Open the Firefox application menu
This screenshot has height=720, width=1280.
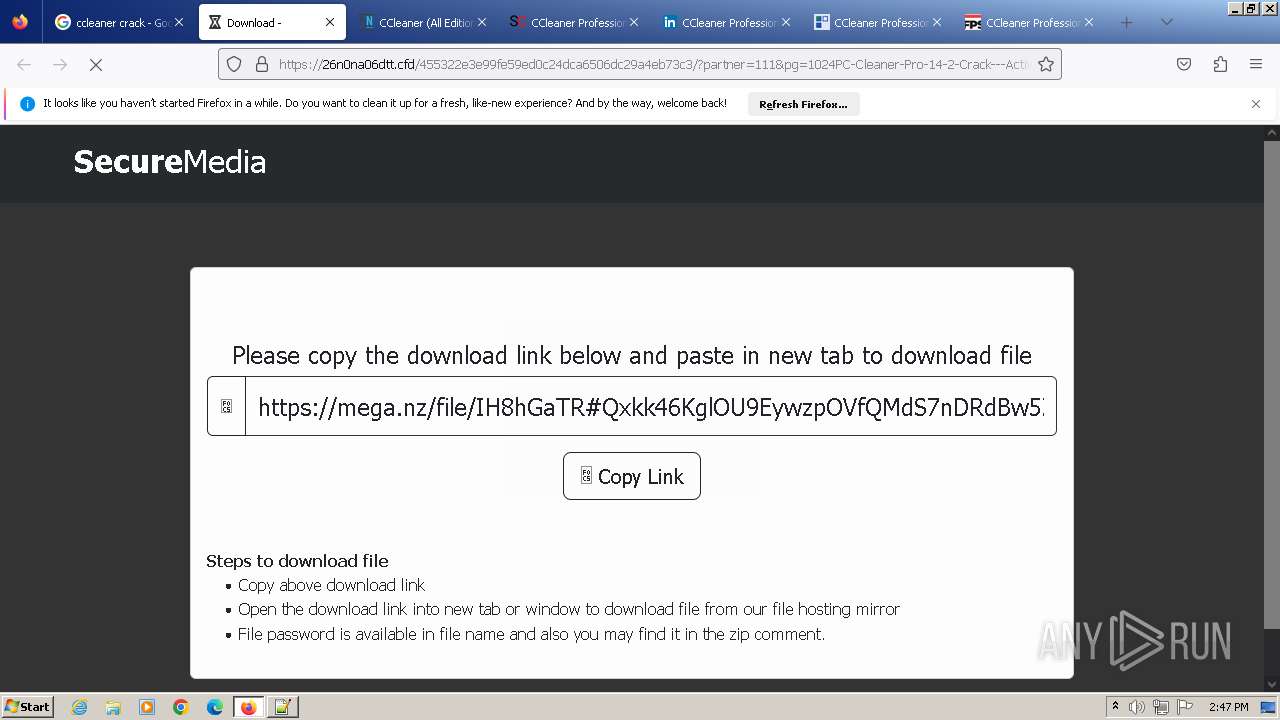(x=1256, y=64)
